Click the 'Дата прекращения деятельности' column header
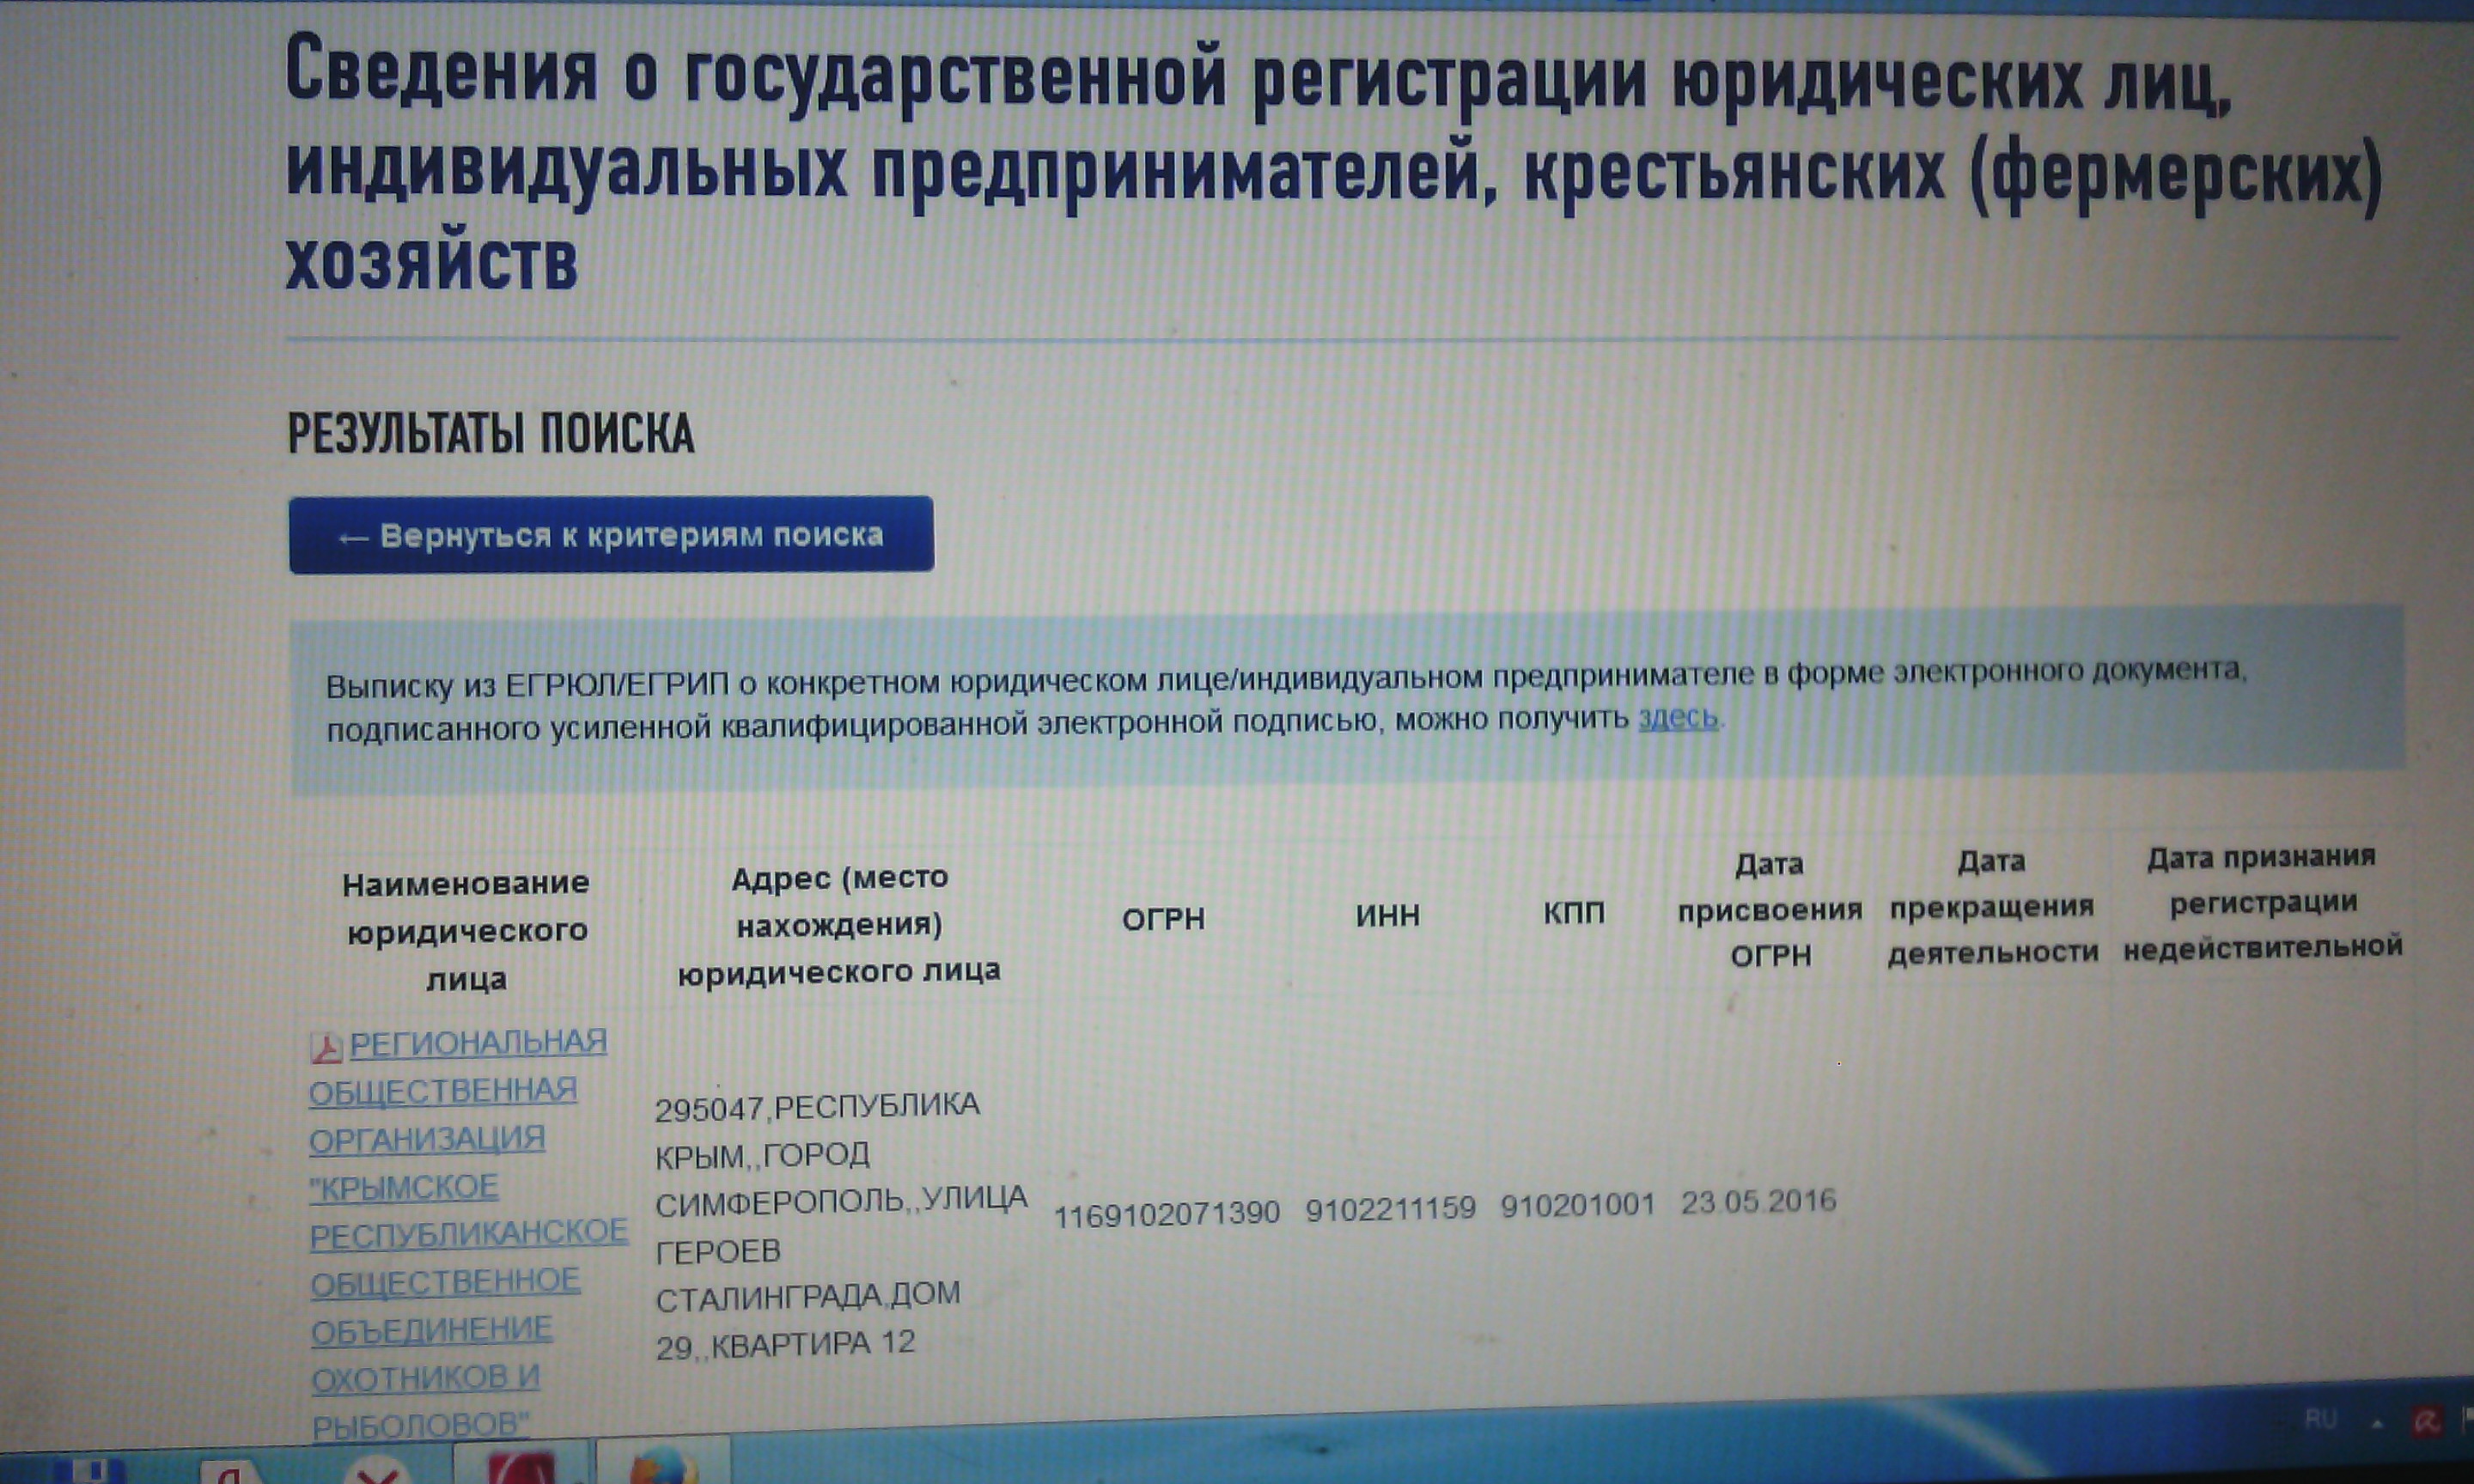The width and height of the screenshot is (2474, 1484). click(1992, 906)
